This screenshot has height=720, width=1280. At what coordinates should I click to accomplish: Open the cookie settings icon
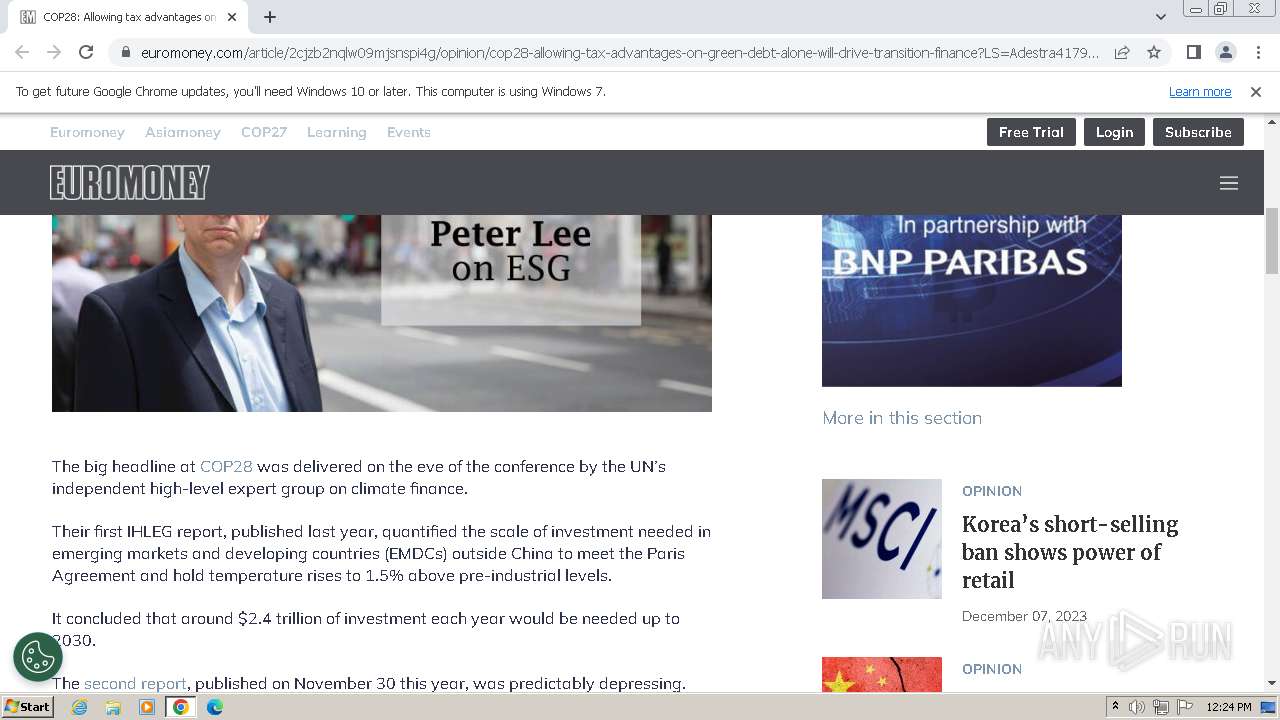[x=38, y=657]
